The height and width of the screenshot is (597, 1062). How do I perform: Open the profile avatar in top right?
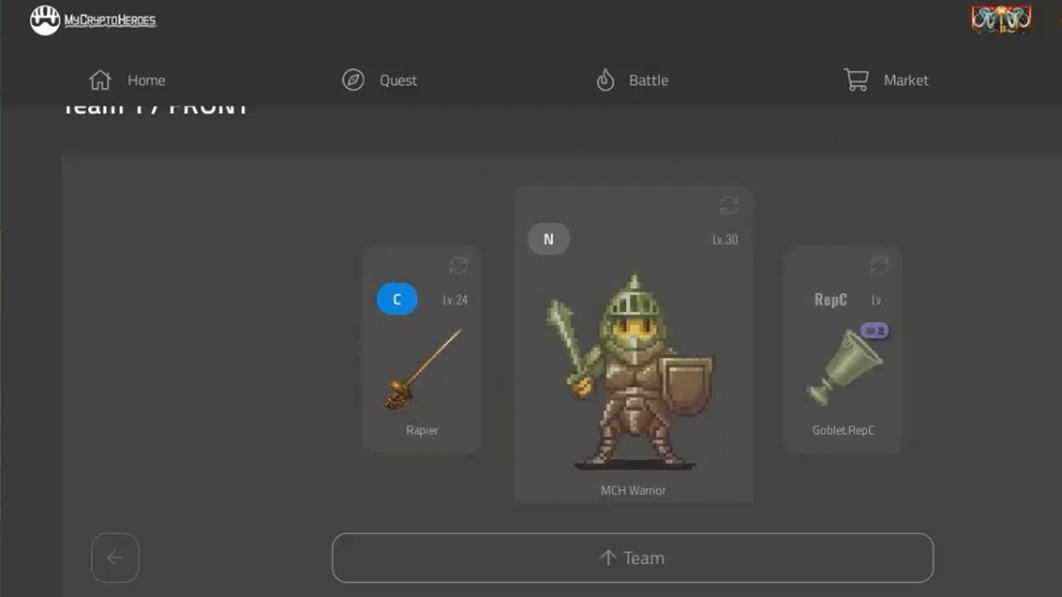click(x=1000, y=20)
